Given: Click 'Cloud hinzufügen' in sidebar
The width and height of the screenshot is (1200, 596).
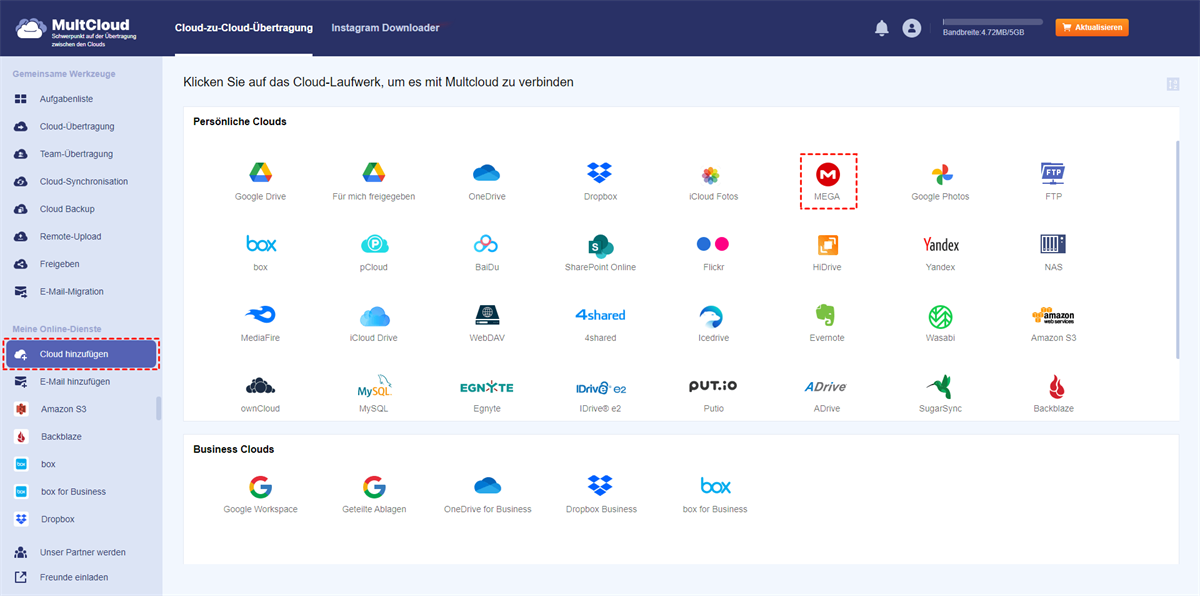Looking at the screenshot, I should coord(81,354).
